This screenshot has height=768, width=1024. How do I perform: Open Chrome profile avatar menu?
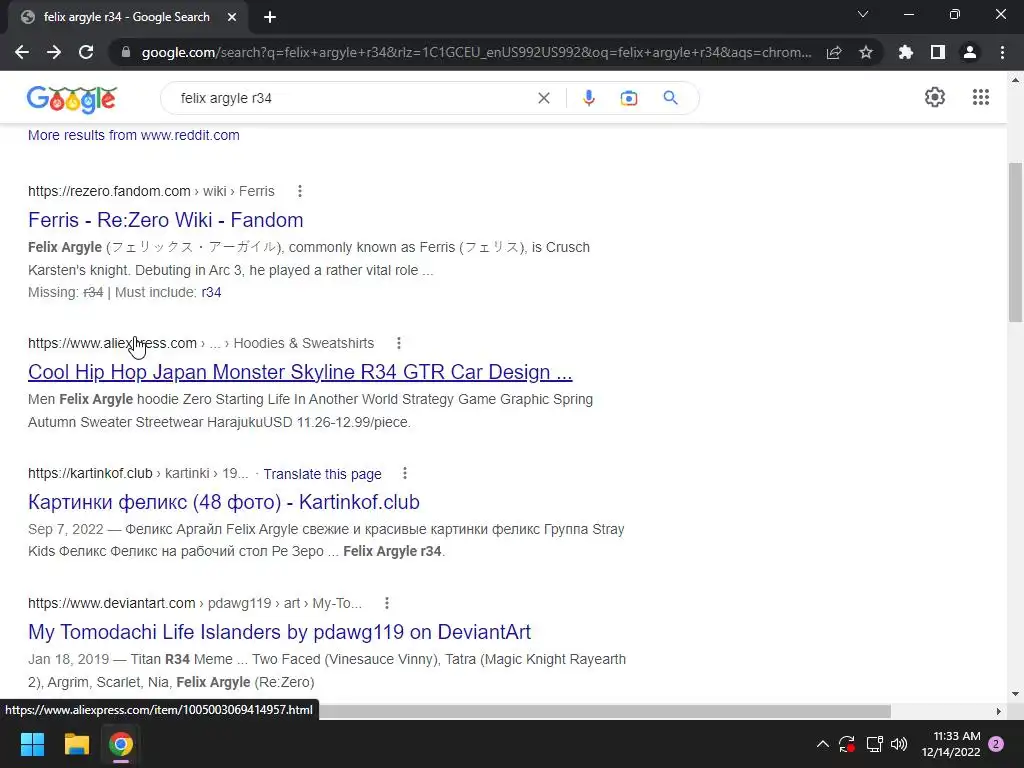970,52
